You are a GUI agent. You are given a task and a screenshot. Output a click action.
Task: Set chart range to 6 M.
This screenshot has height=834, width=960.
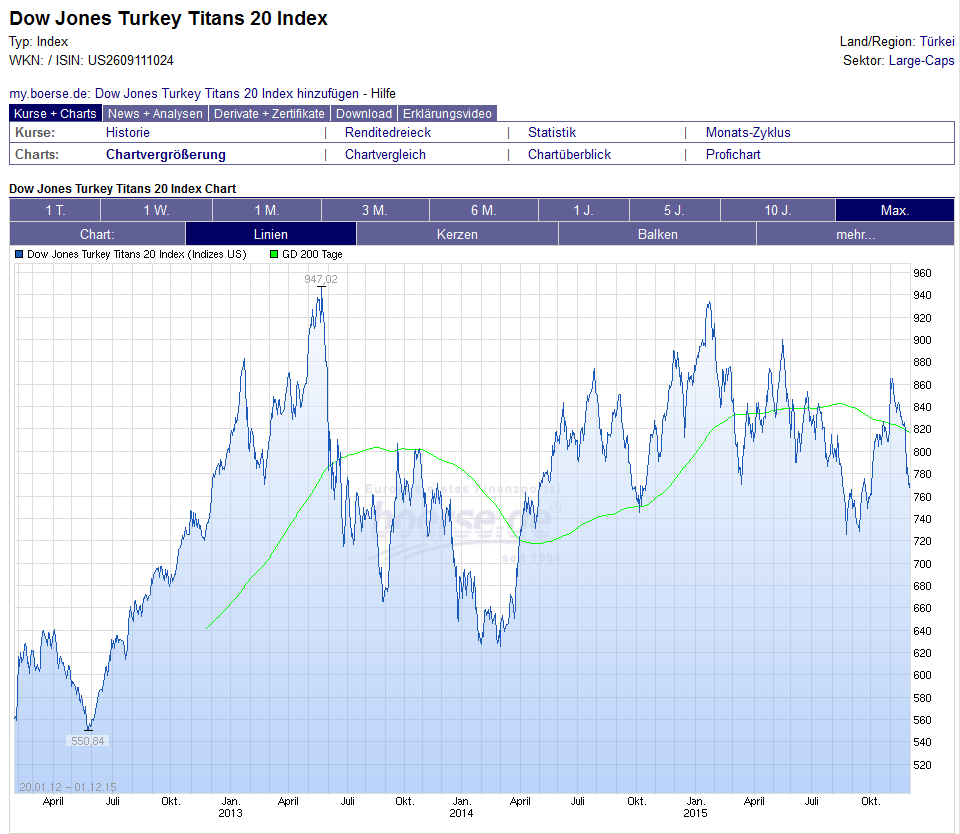[484, 210]
